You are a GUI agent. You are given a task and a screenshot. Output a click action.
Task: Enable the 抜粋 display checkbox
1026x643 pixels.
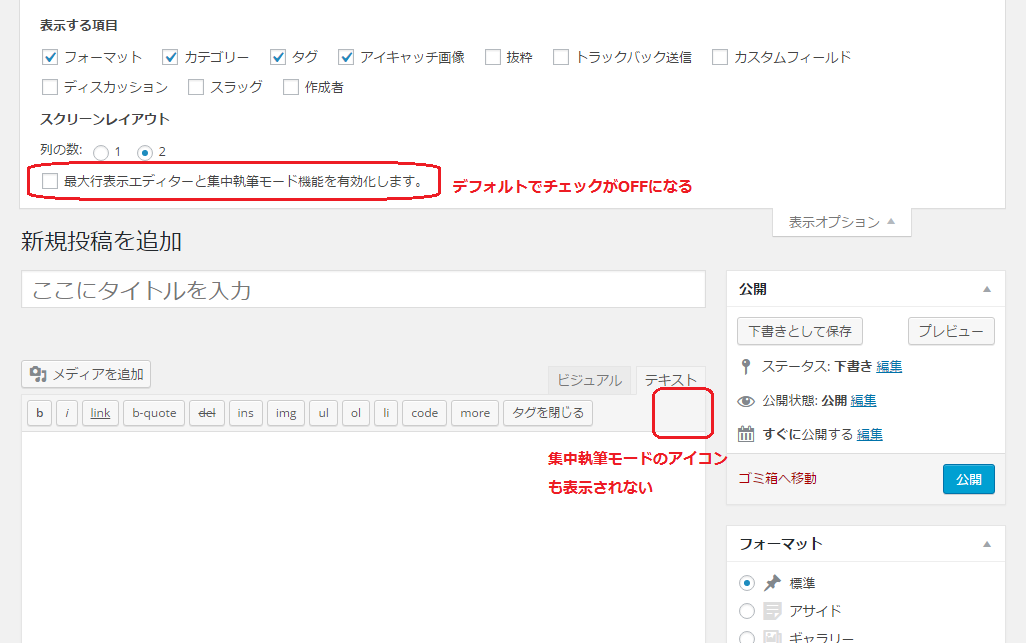click(x=491, y=57)
